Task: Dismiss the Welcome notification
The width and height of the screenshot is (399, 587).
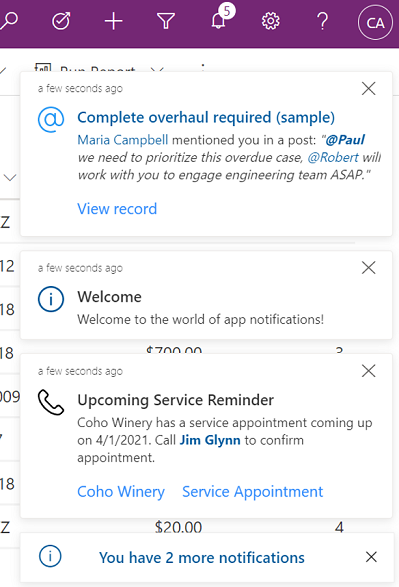Action: coord(369,268)
